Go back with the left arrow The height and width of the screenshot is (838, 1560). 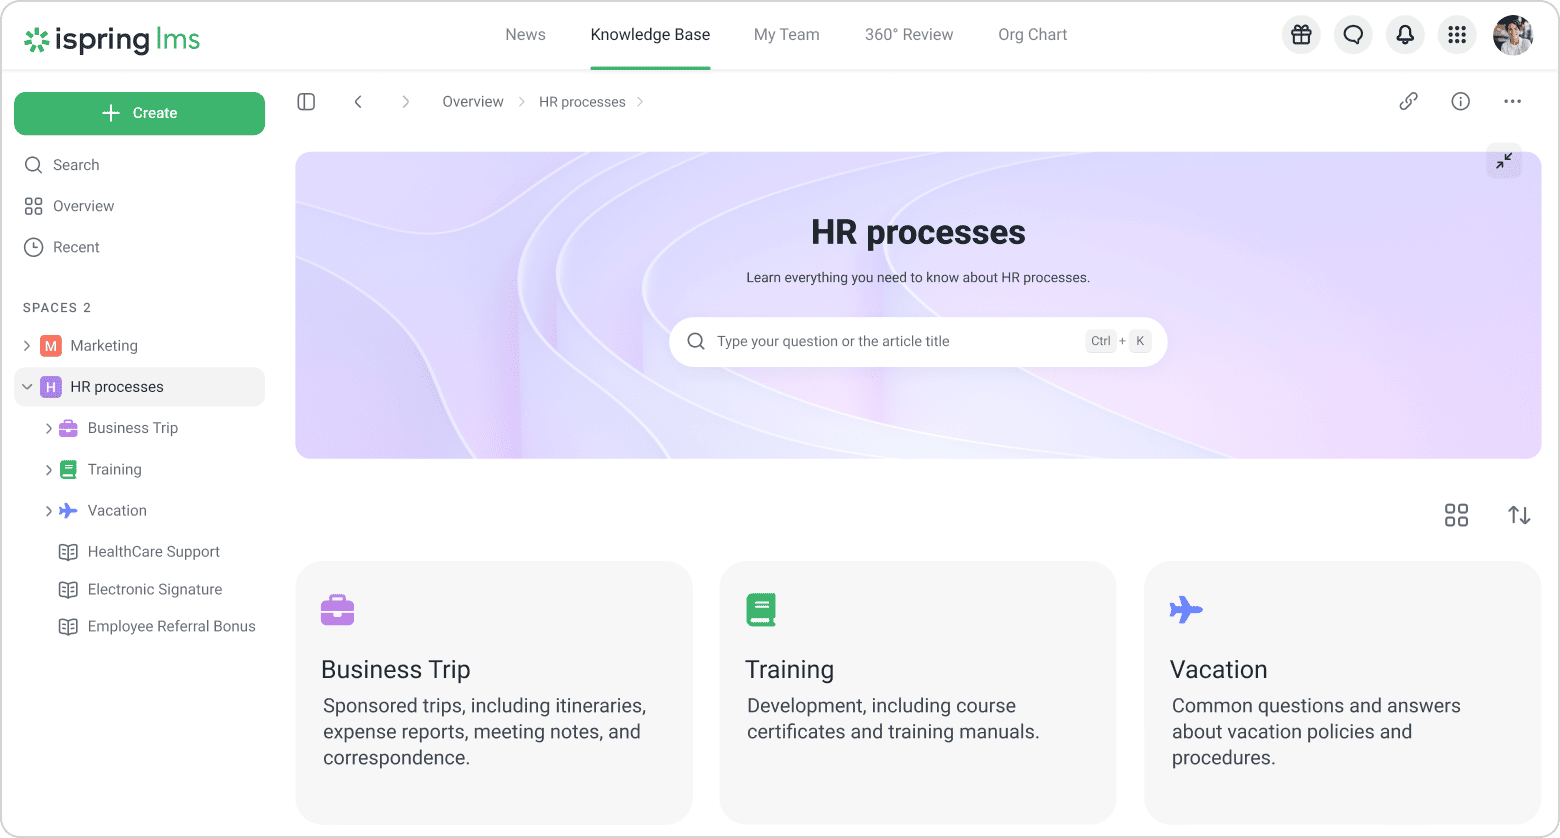(x=358, y=102)
